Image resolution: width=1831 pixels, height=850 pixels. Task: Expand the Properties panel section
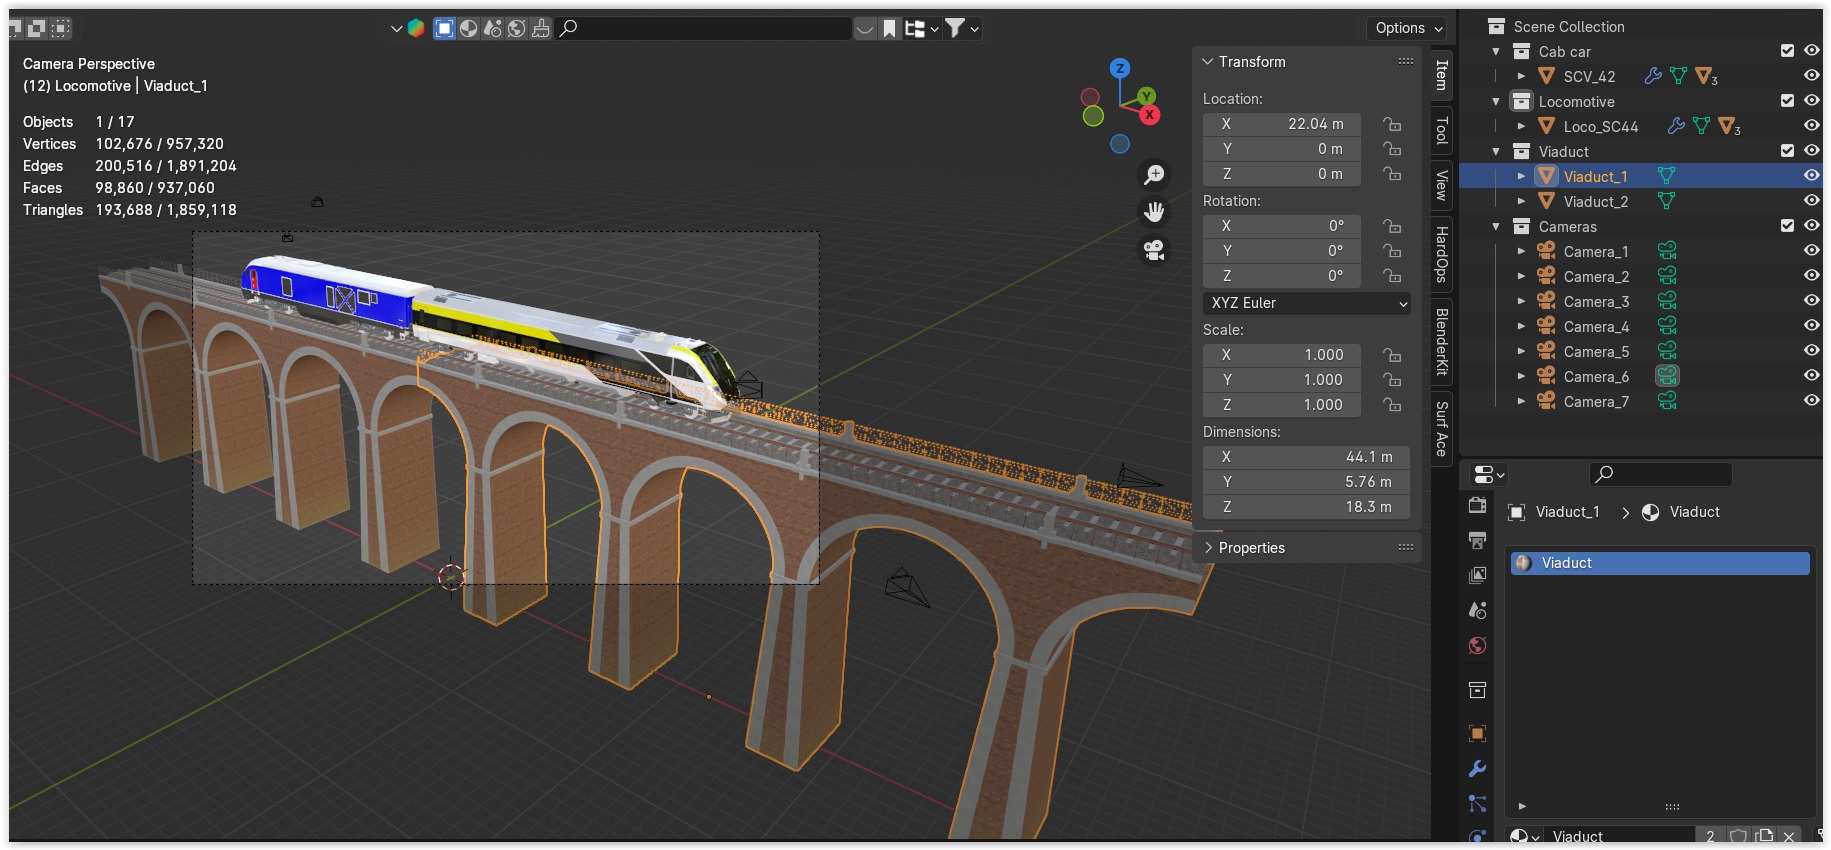point(1208,548)
